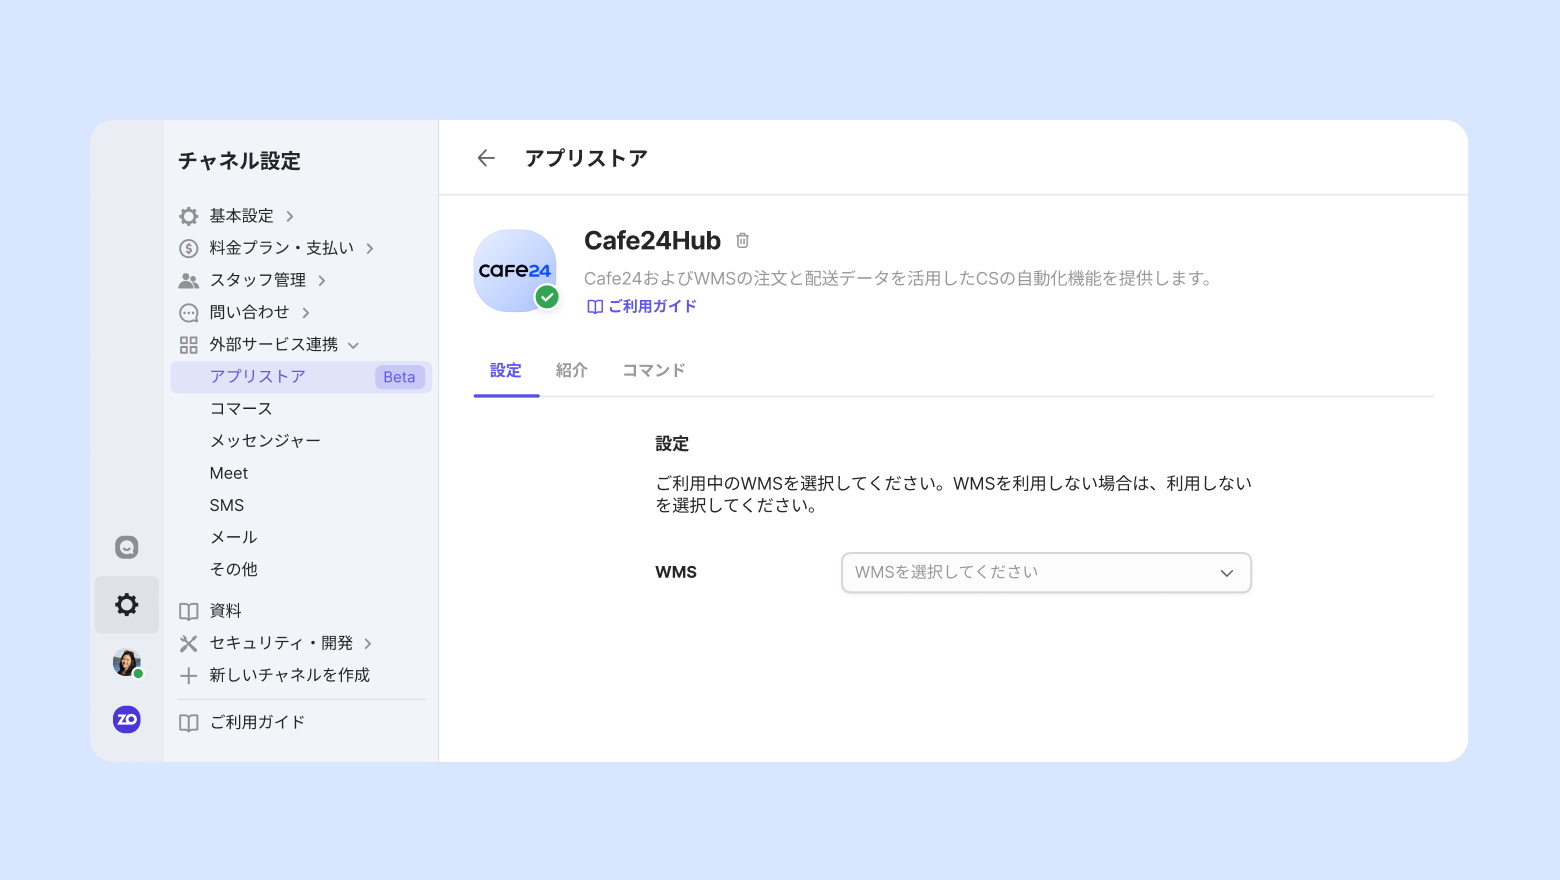Switch to the 紹介 tab
The height and width of the screenshot is (880, 1560).
[x=571, y=370]
